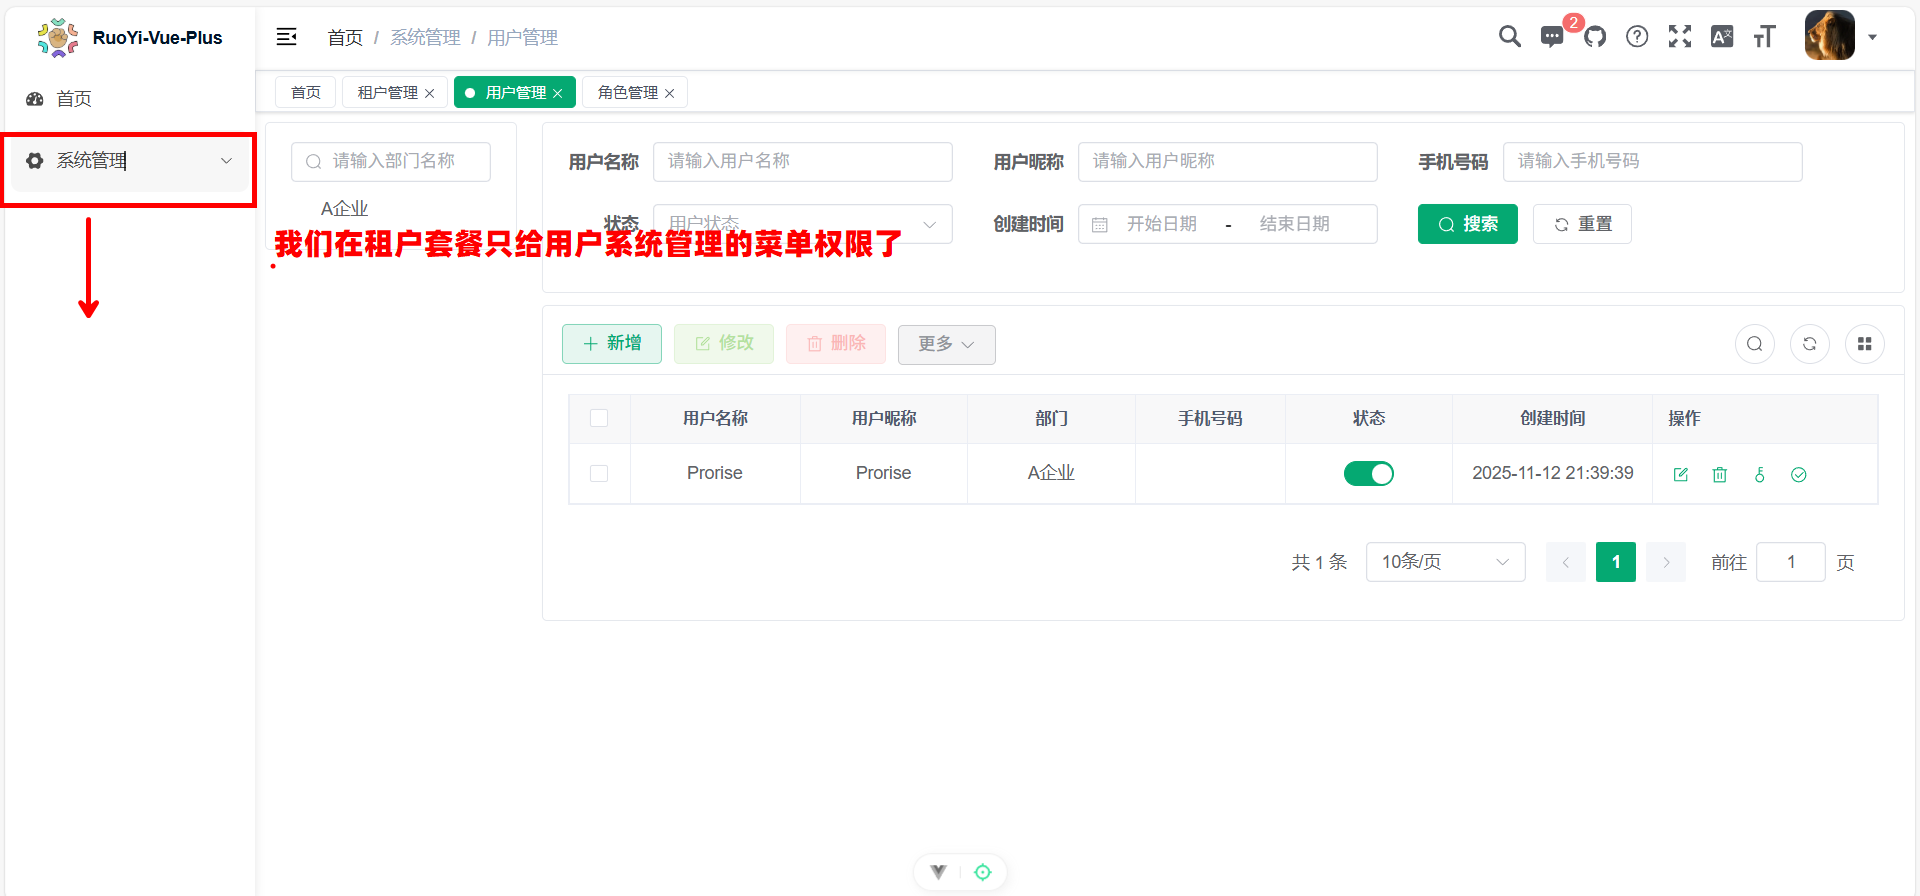Tick the select-all checkbox in table header
Screen dimensions: 1920x896
(599, 418)
